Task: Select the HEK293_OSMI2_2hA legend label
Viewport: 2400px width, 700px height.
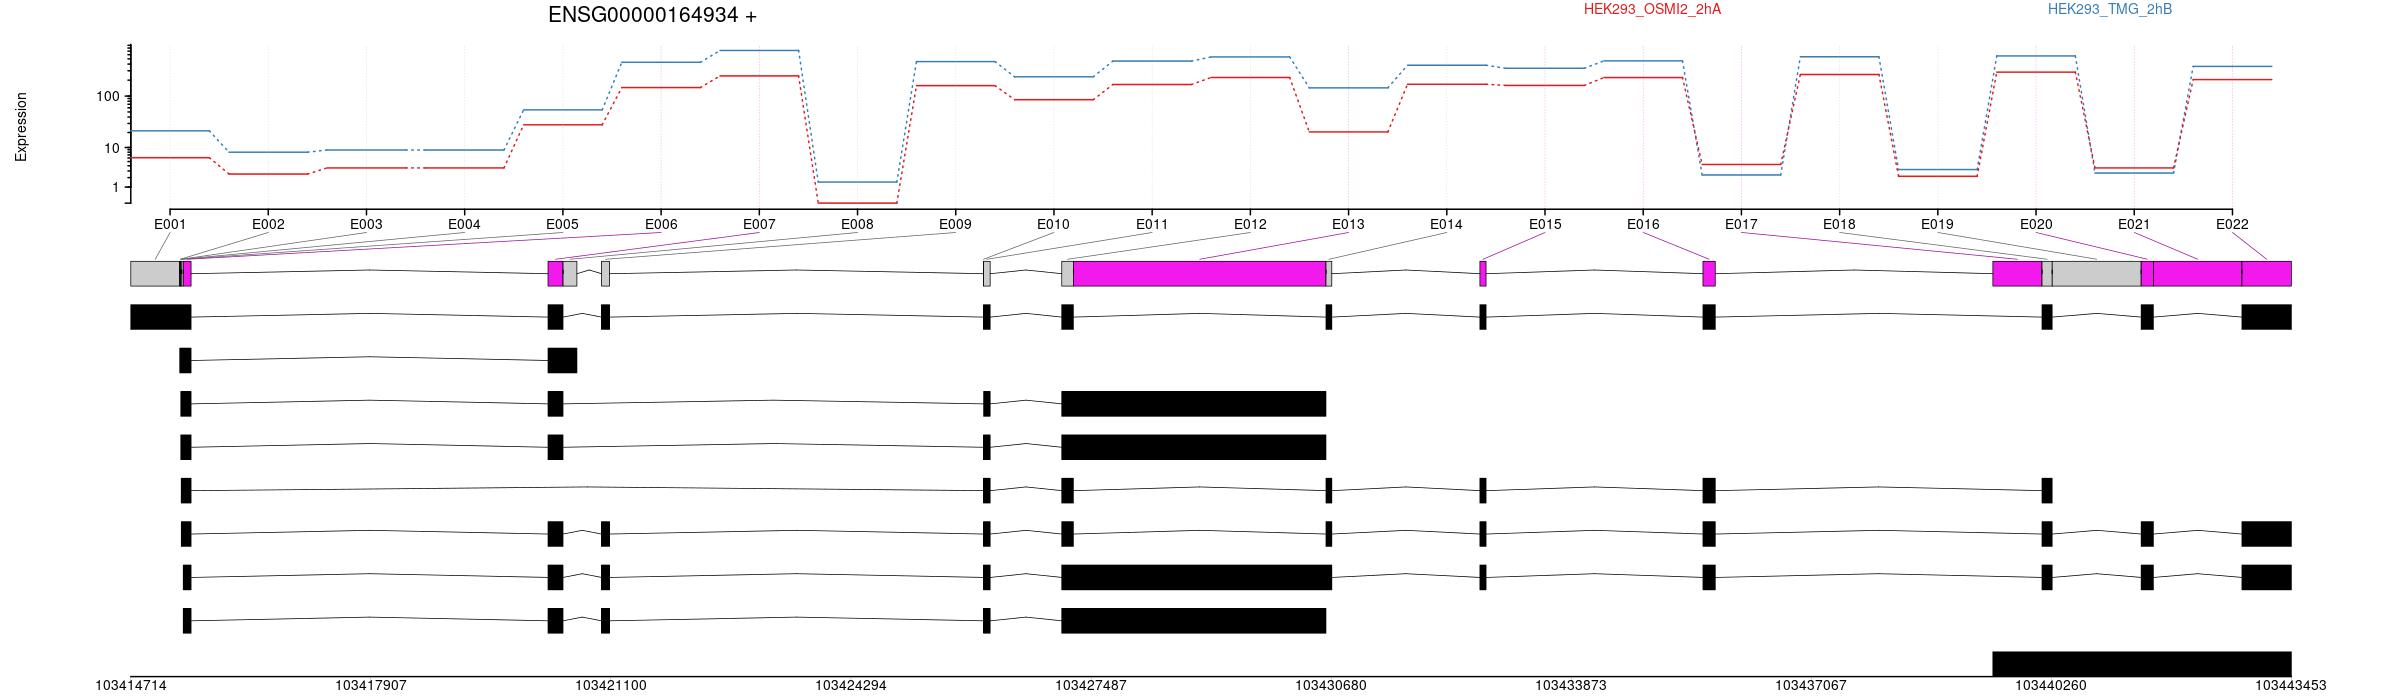Action: pos(1652,9)
